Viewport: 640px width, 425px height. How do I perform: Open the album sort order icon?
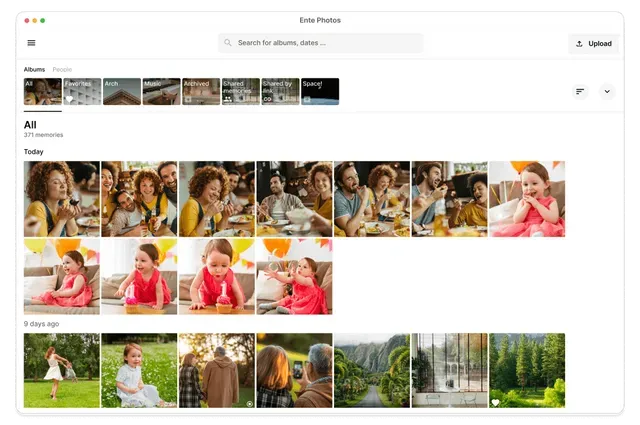580,91
